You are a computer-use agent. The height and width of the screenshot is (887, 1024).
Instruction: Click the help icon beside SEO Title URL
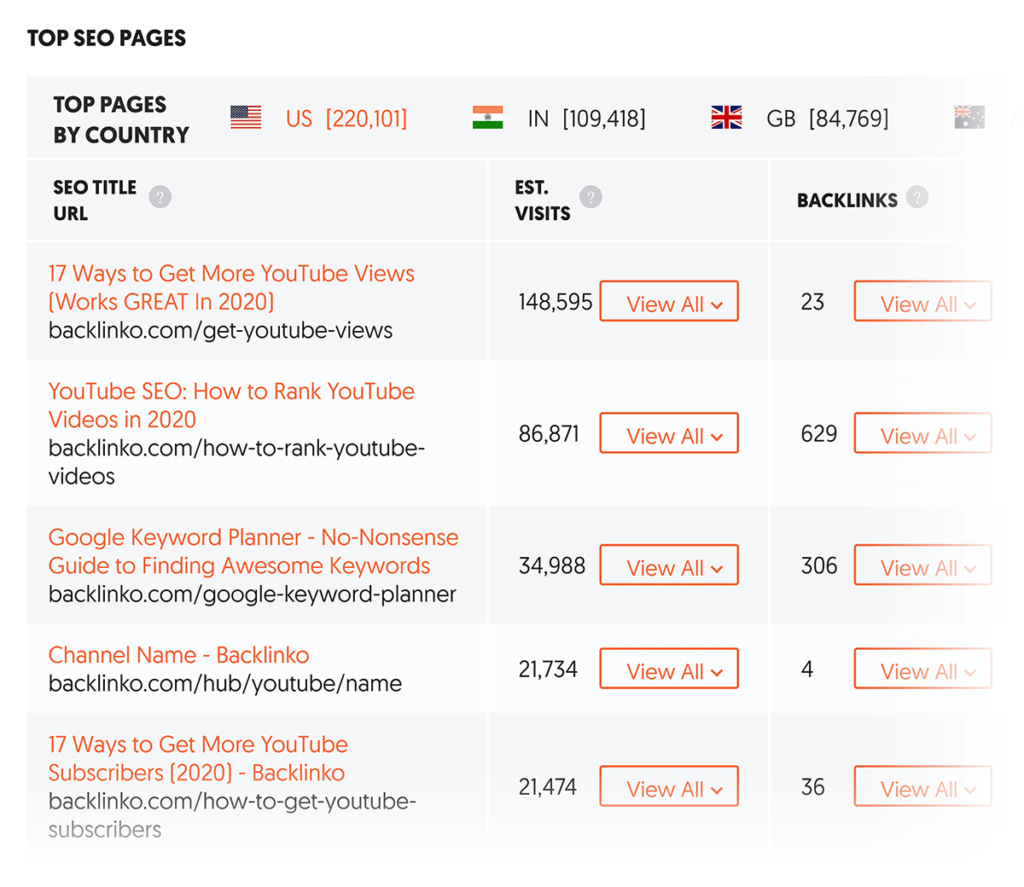[160, 197]
